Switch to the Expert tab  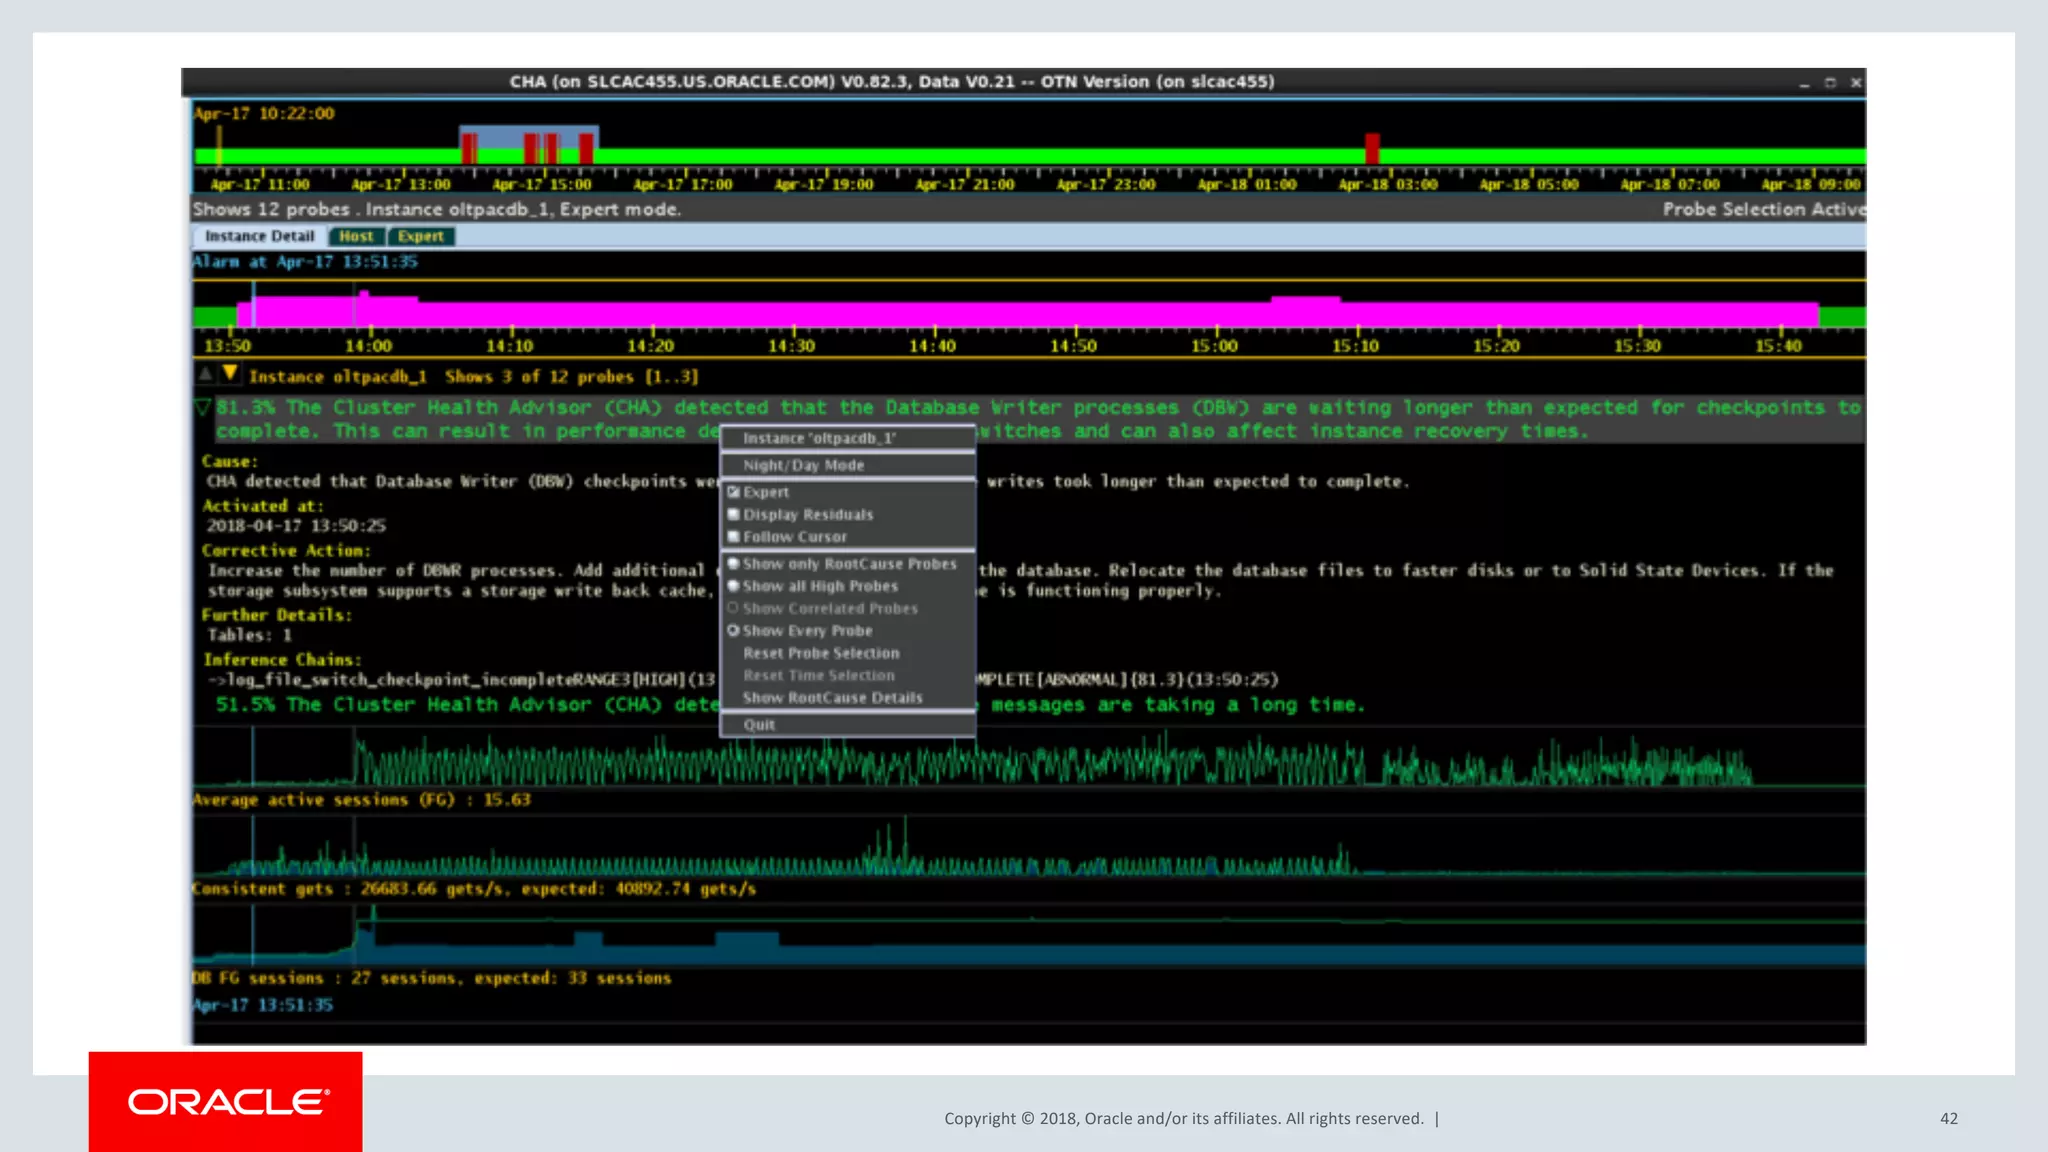click(x=420, y=236)
